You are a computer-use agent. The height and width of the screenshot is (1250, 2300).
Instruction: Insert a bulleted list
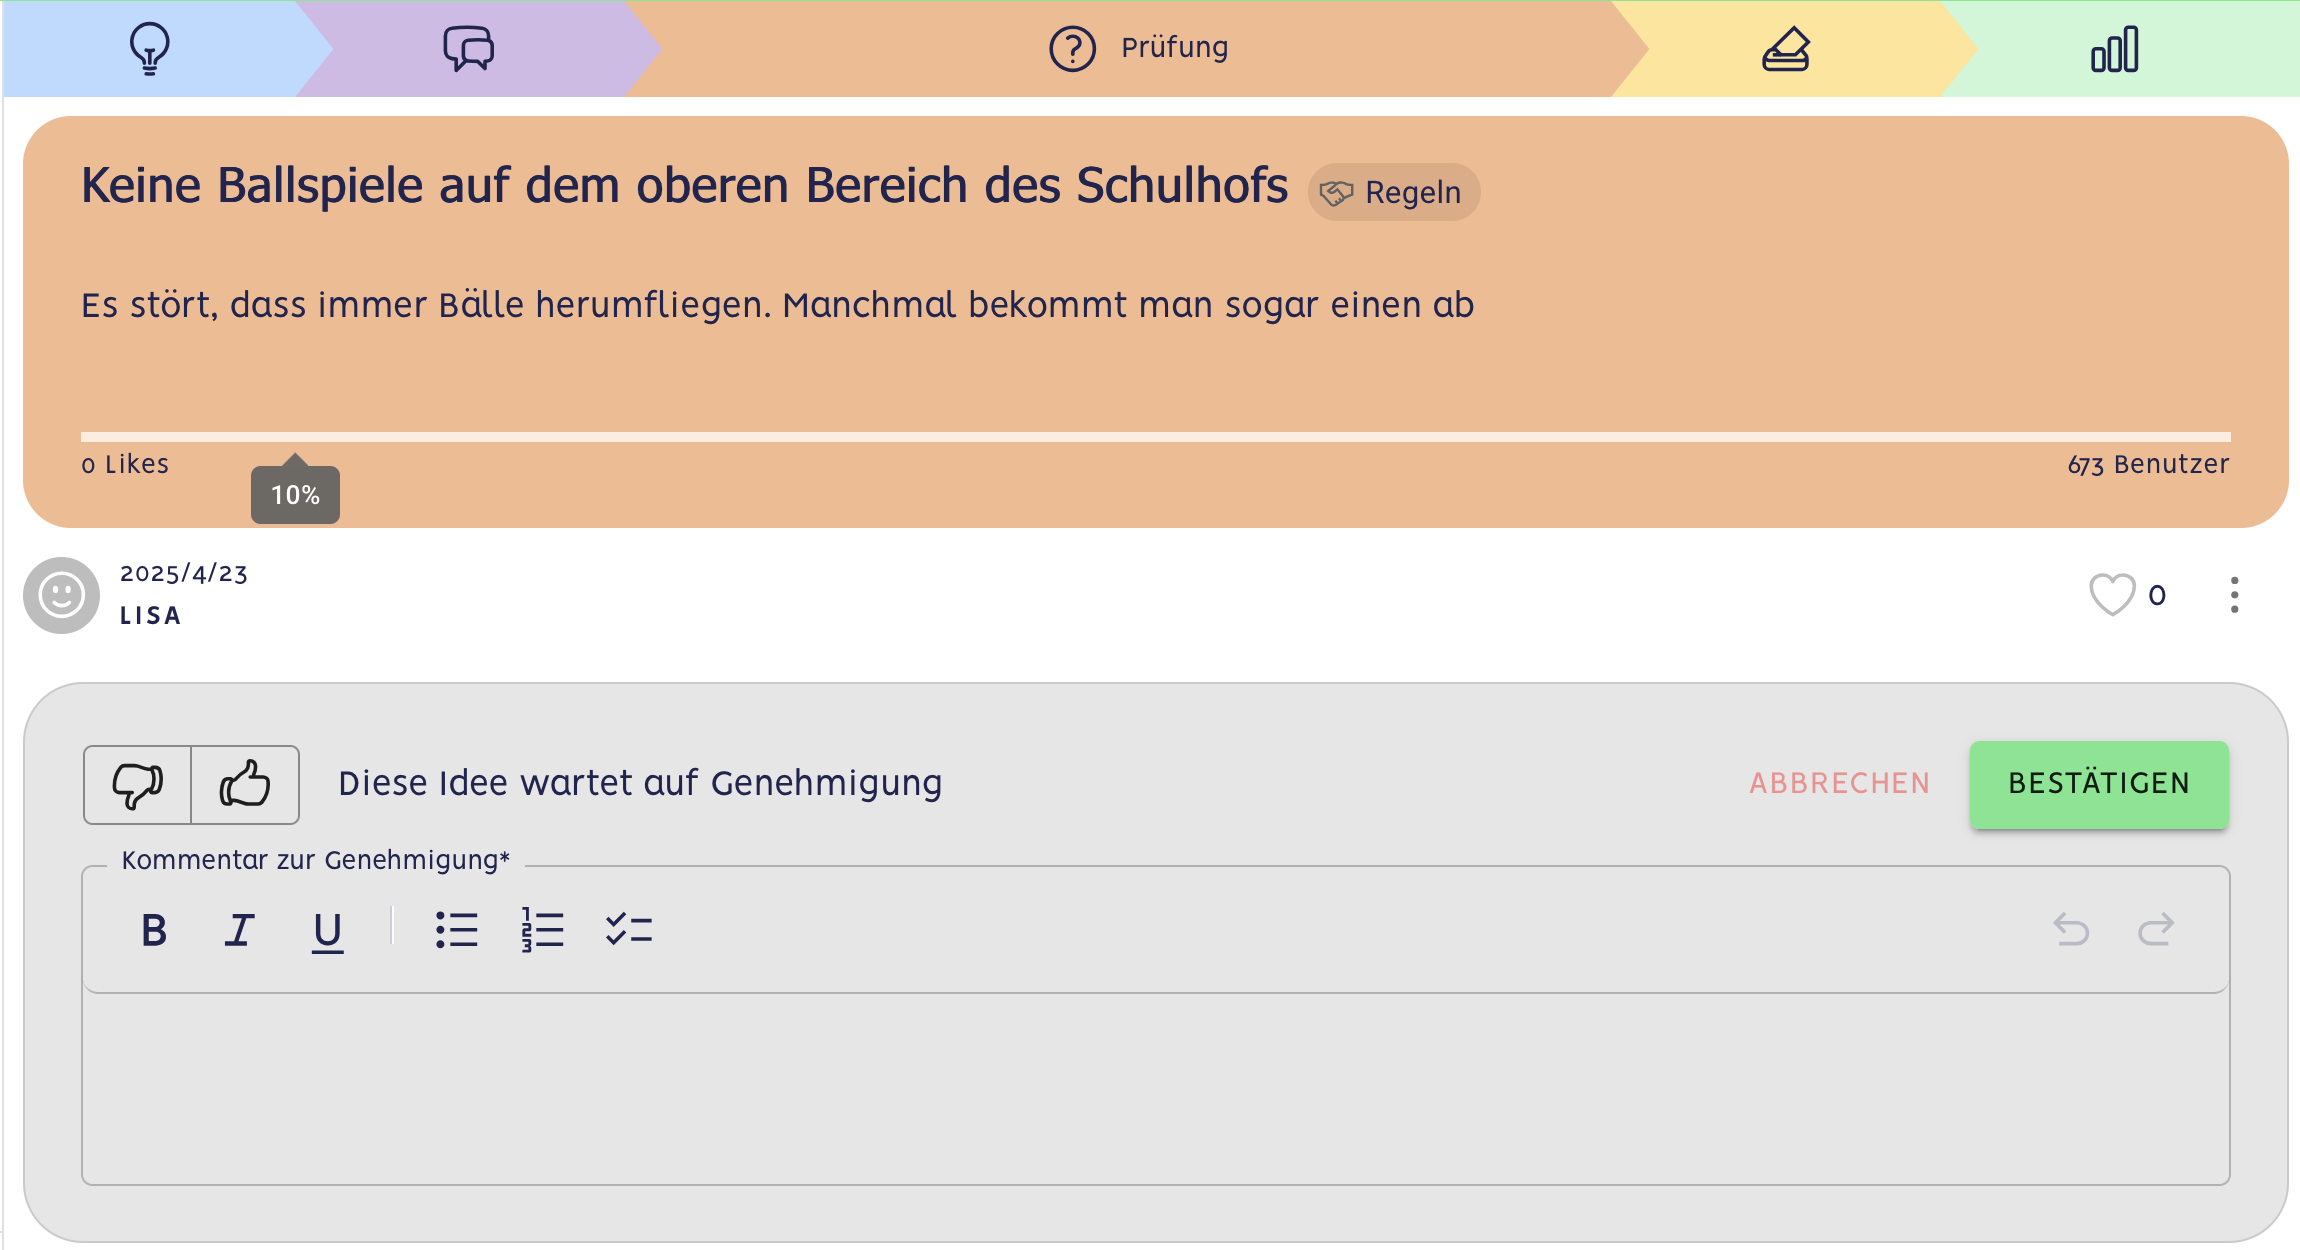point(457,931)
